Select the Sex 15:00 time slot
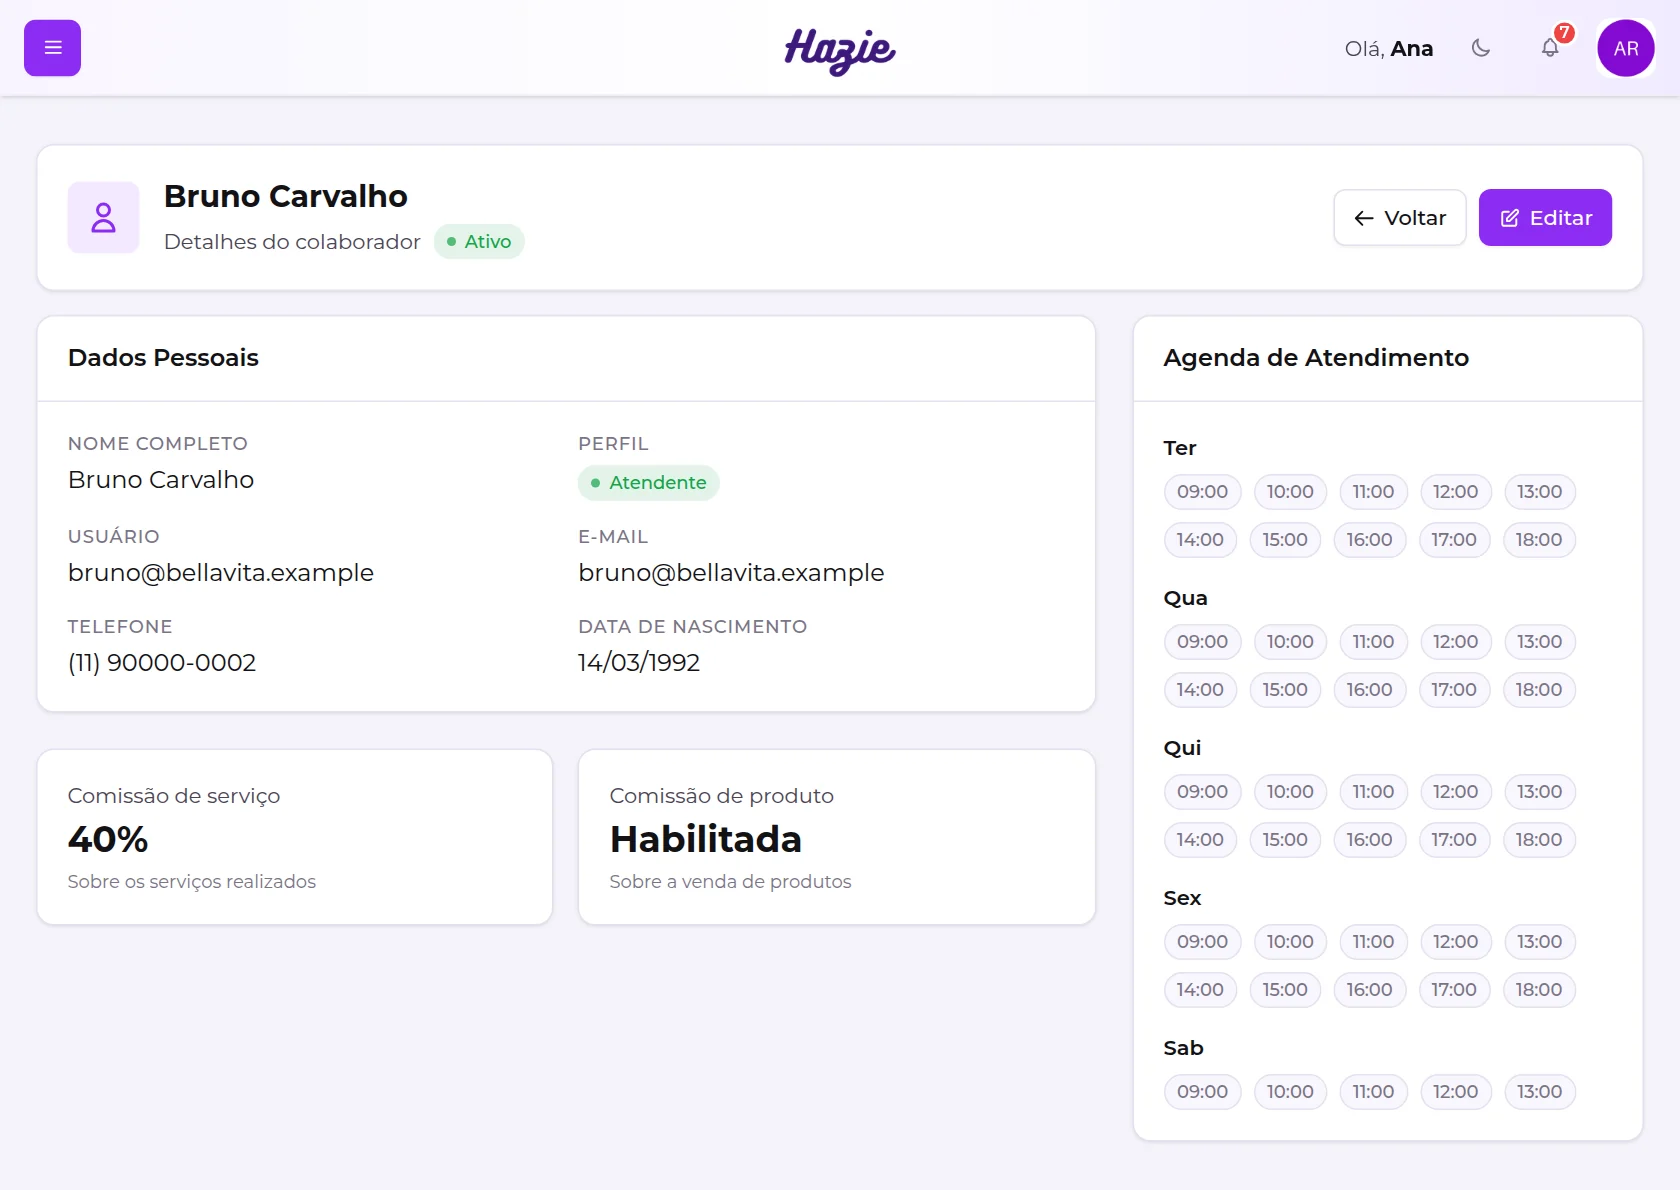The width and height of the screenshot is (1680, 1190). (1285, 989)
